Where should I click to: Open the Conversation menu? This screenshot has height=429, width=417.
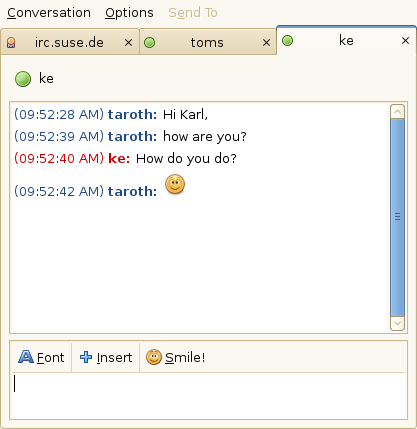pos(49,13)
